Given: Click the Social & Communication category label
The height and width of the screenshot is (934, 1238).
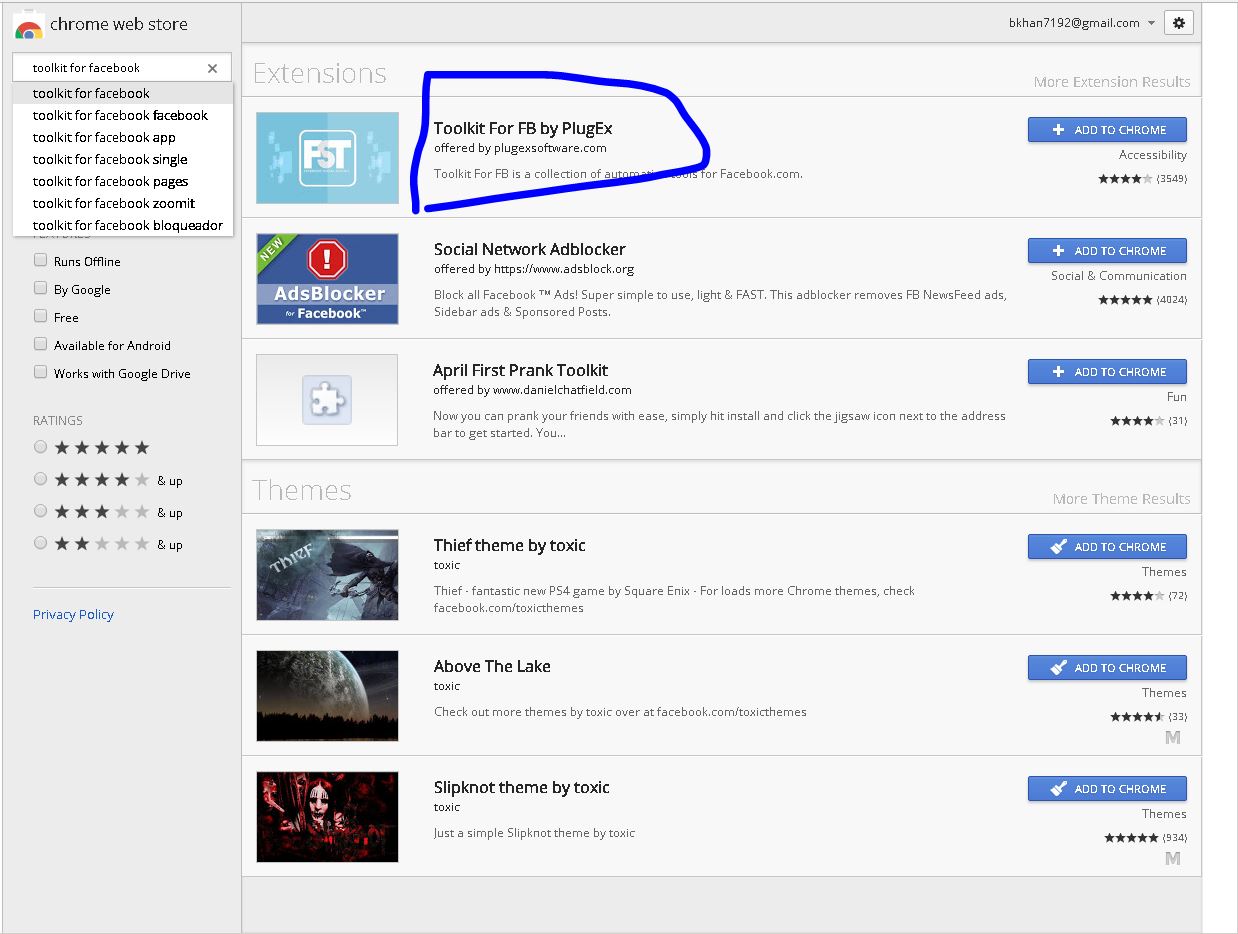Looking at the screenshot, I should tap(1119, 276).
